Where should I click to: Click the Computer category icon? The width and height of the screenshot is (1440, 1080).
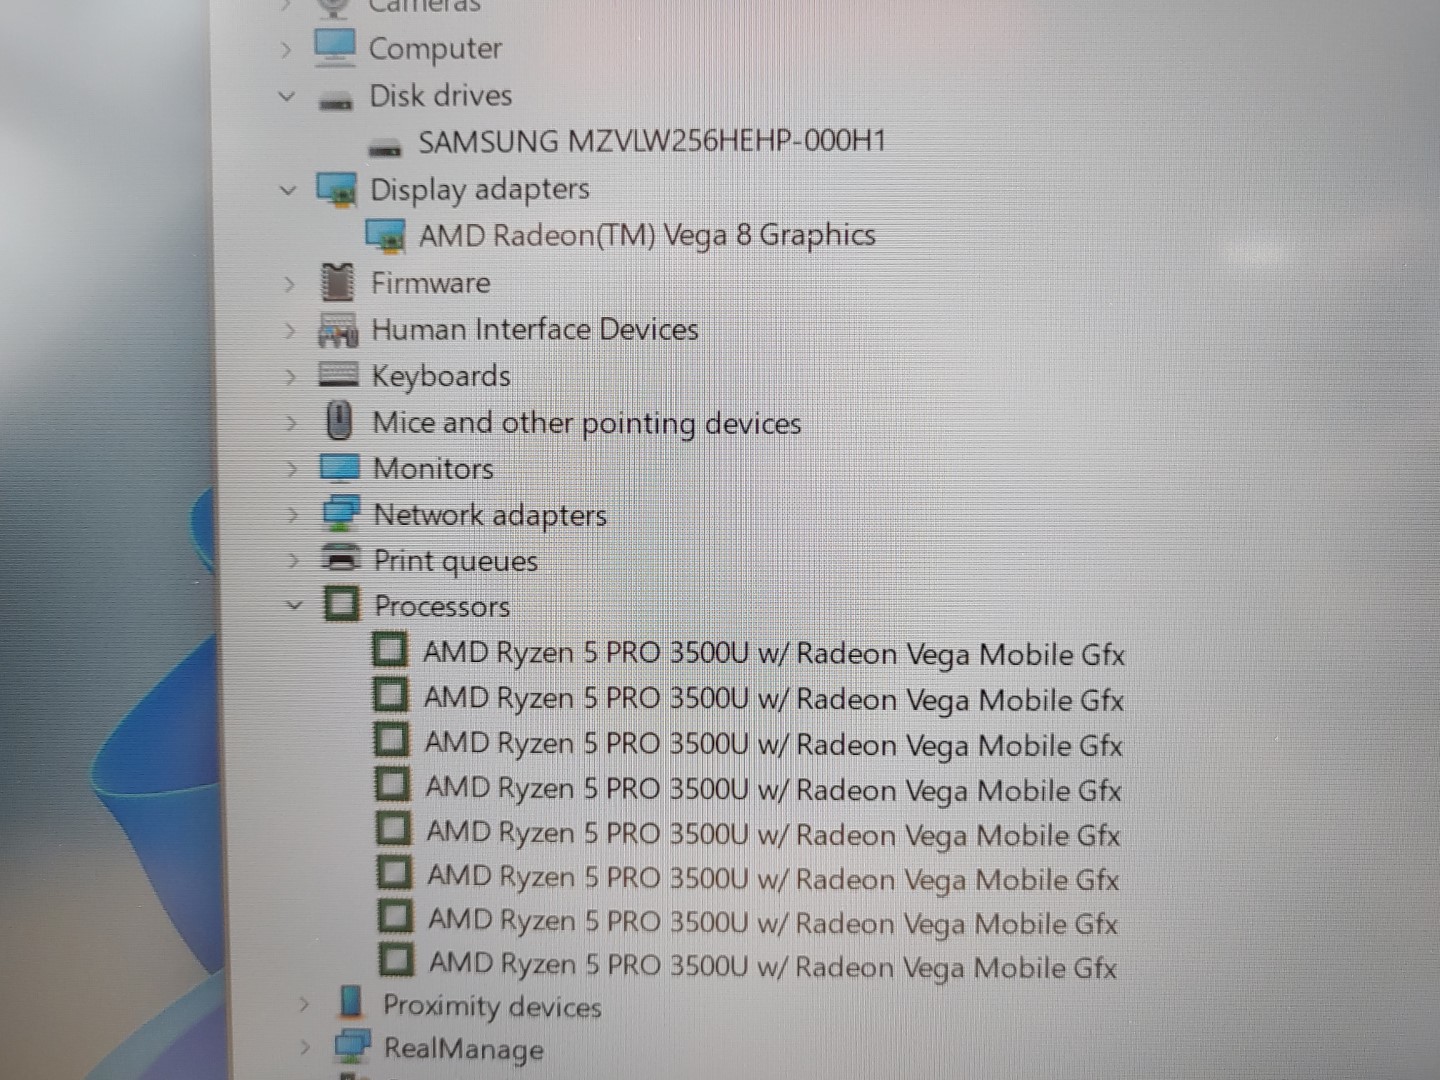click(x=334, y=47)
